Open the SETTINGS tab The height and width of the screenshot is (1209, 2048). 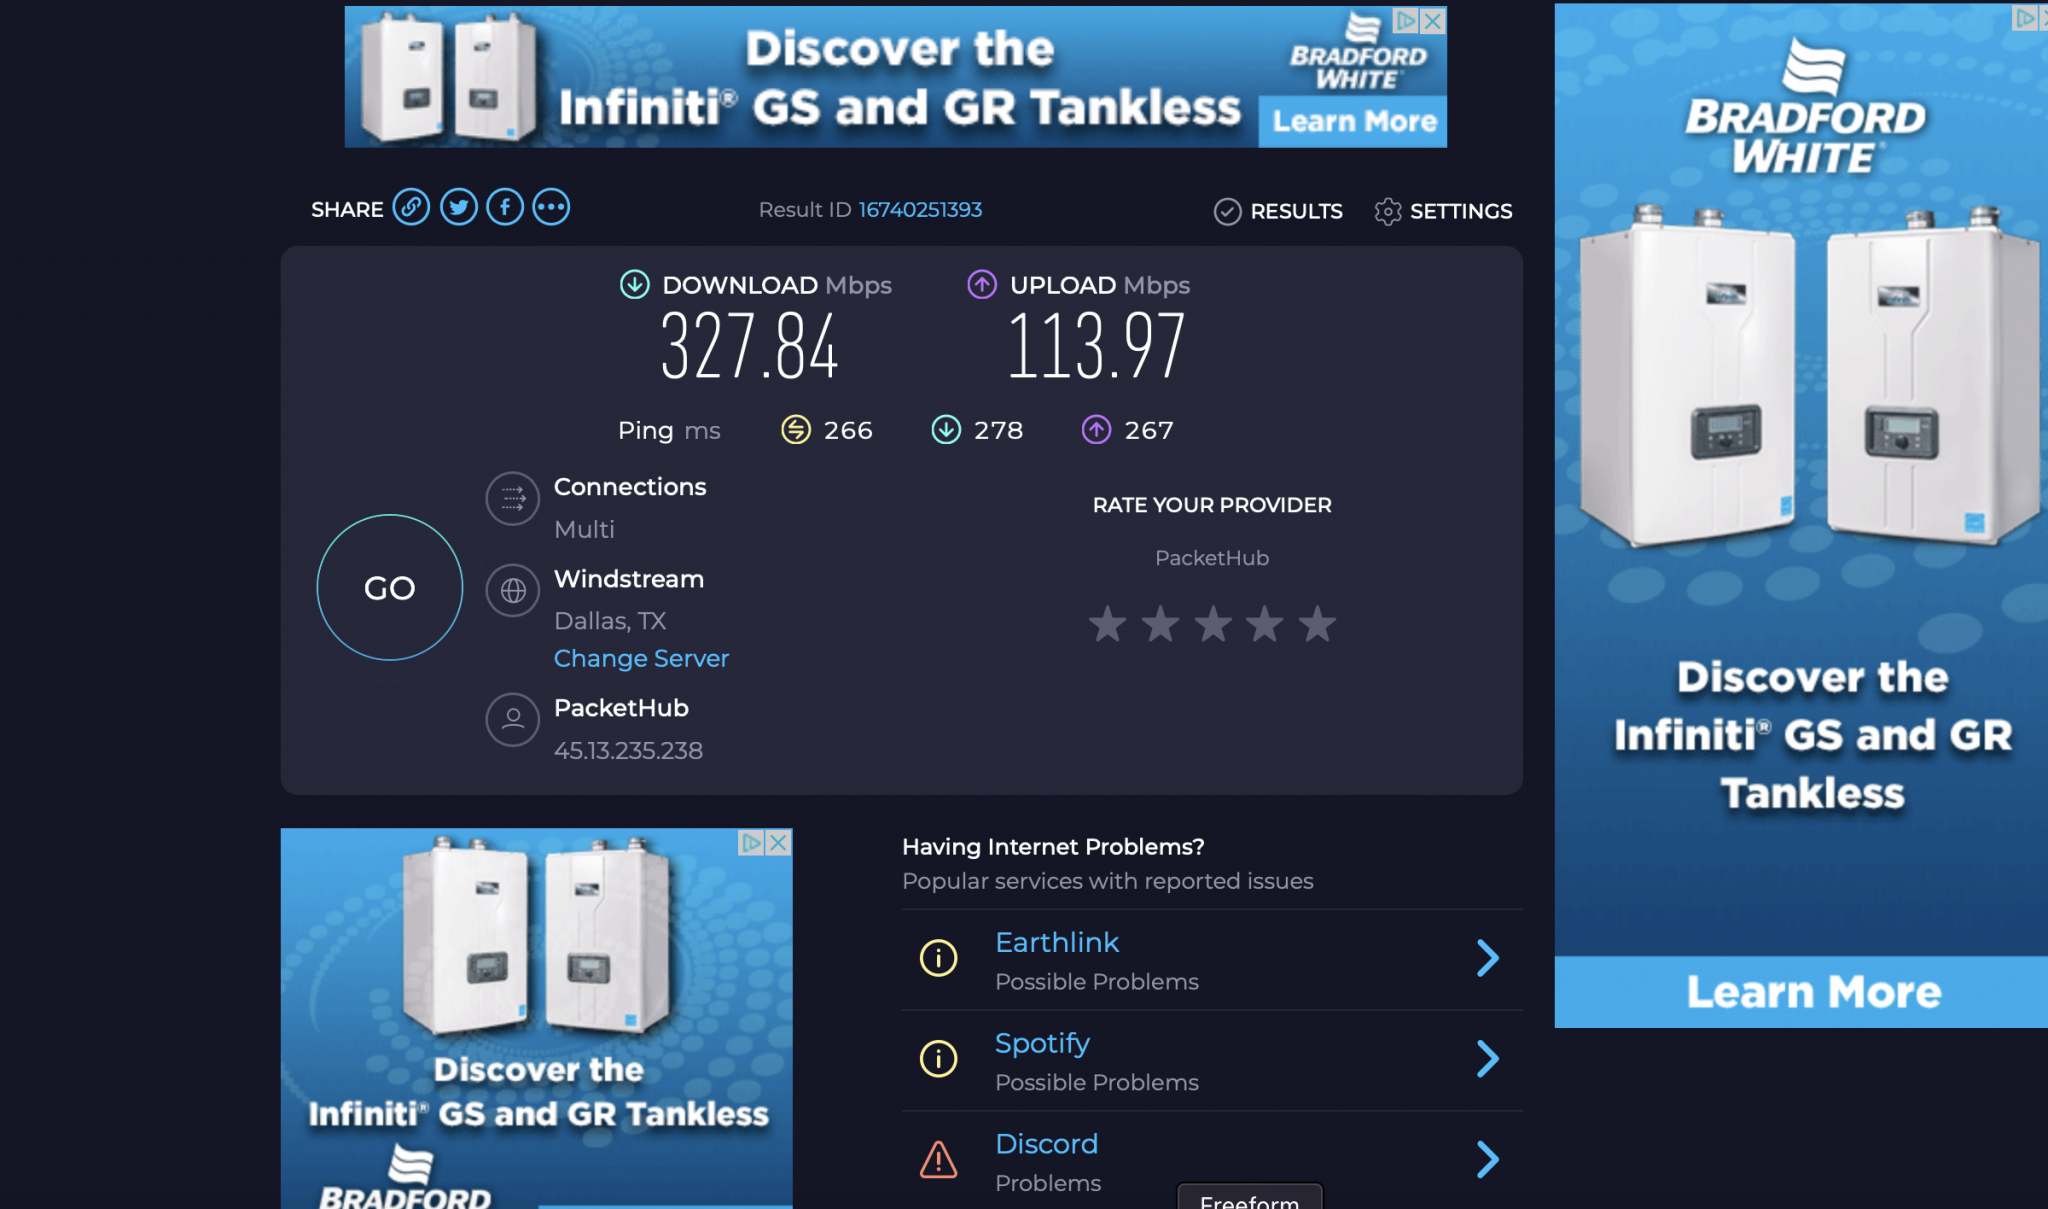click(1443, 211)
